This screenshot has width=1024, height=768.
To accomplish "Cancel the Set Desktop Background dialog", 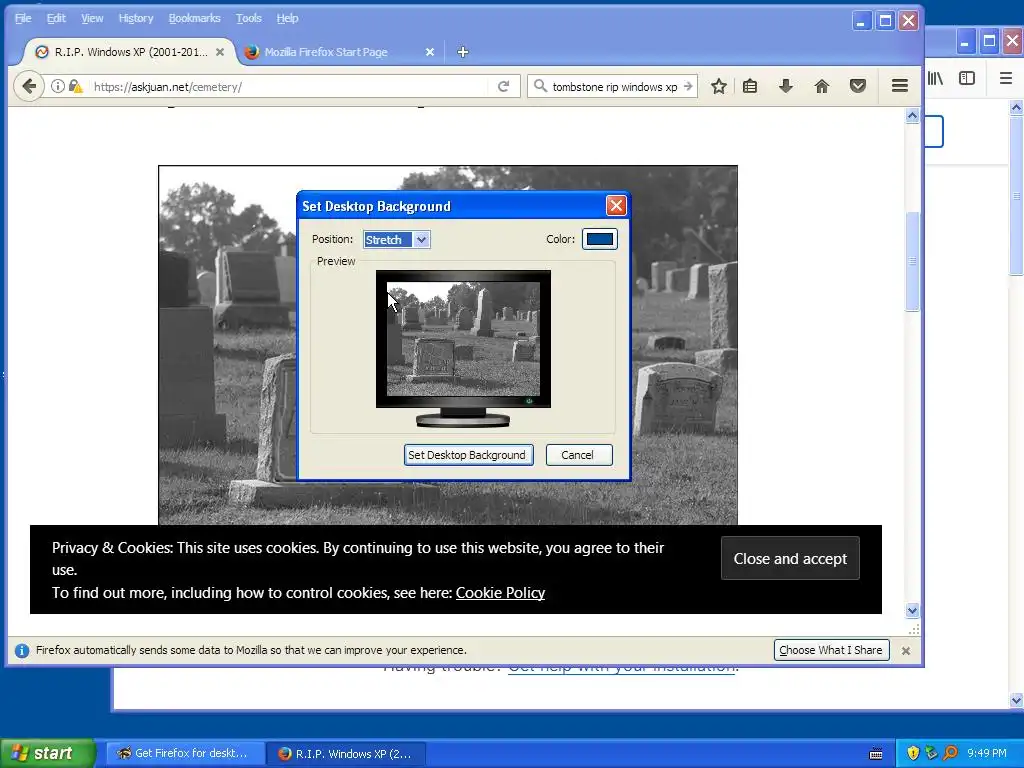I will click(x=579, y=455).
